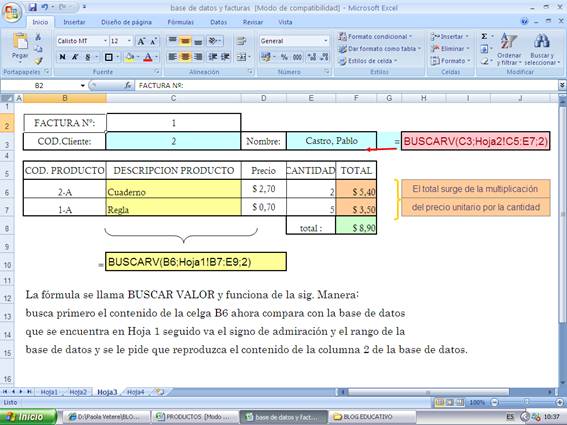Expand Formato cells dropdown
This screenshot has width=567, height=425.
pyautogui.click(x=450, y=61)
